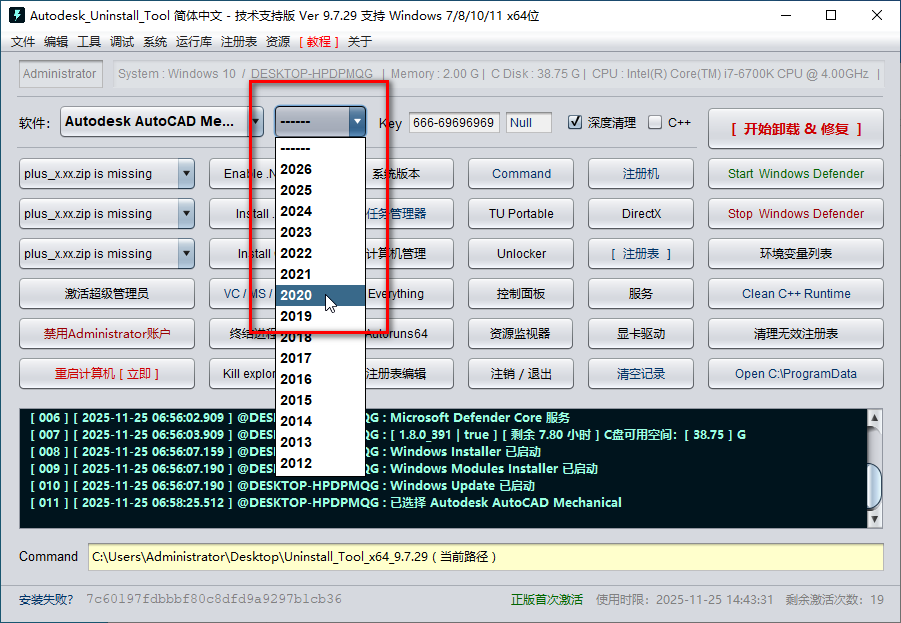Click the 注销 / 退出 button

521,374
